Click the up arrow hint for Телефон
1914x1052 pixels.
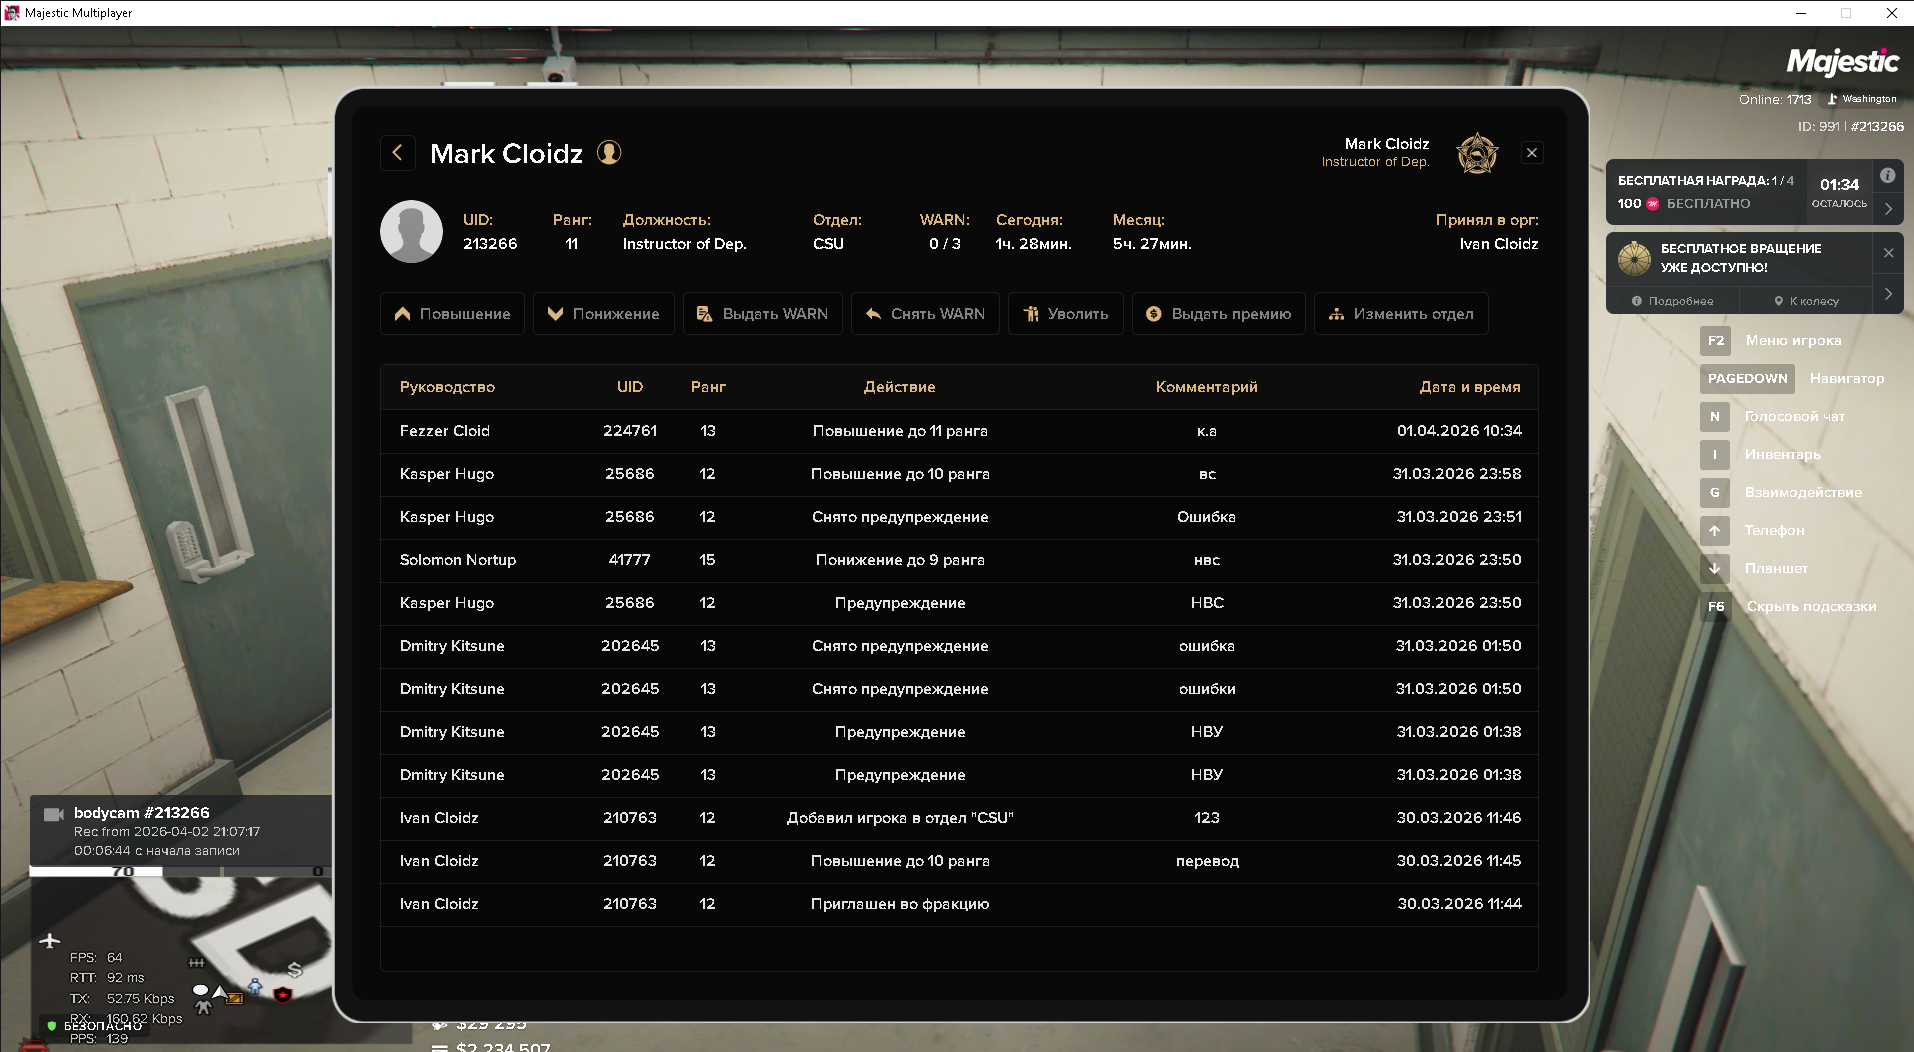click(x=1715, y=531)
